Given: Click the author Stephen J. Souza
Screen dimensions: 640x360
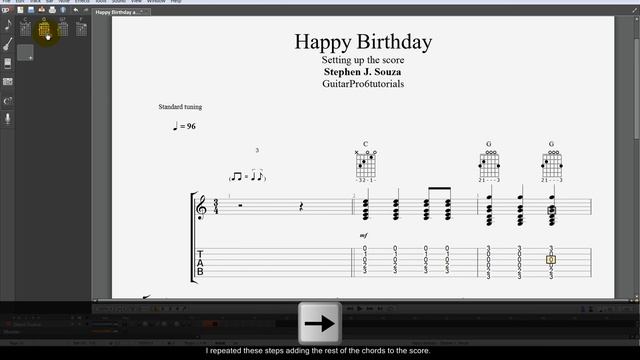Looking at the screenshot, I should (362, 72).
